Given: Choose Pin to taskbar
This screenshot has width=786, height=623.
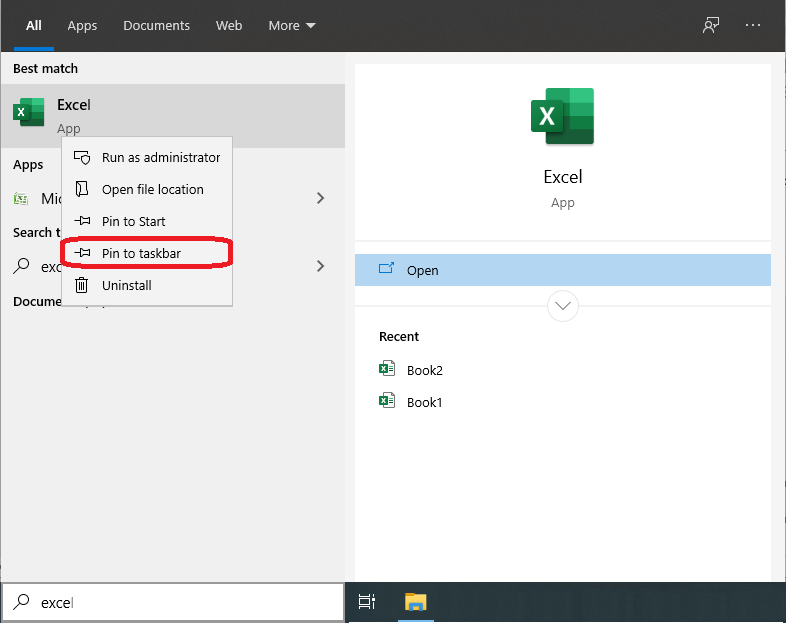Looking at the screenshot, I should [x=147, y=253].
